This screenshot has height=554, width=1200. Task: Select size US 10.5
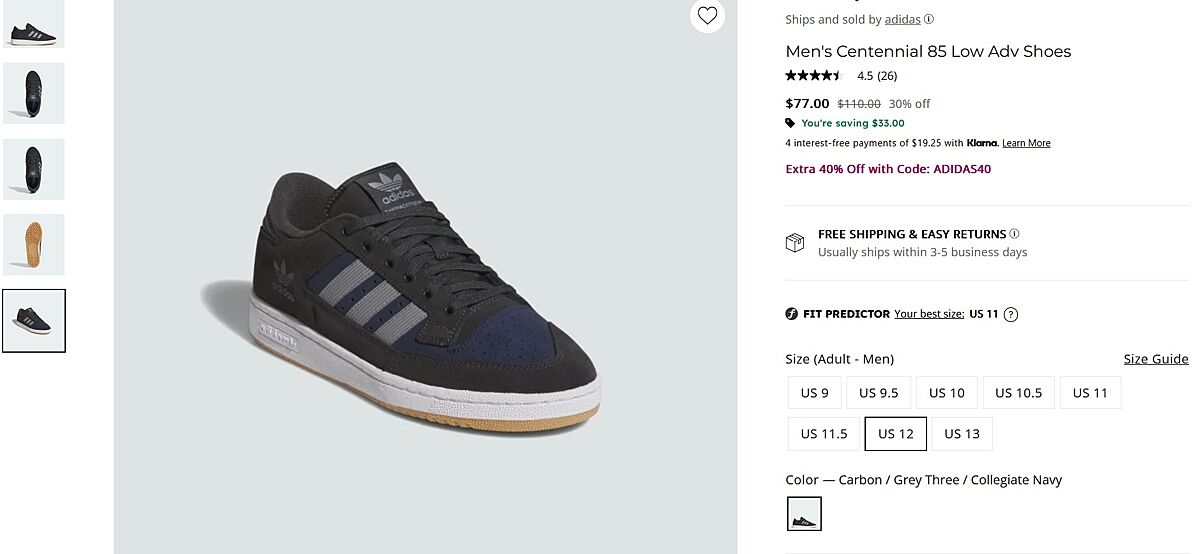click(x=1018, y=393)
